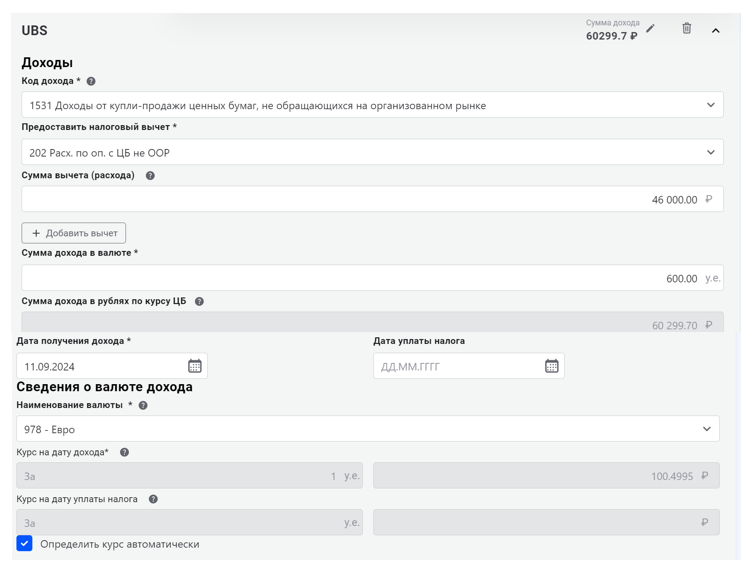Click the pencil edit icon next to UBS income
This screenshot has height=576, width=746.
651,29
